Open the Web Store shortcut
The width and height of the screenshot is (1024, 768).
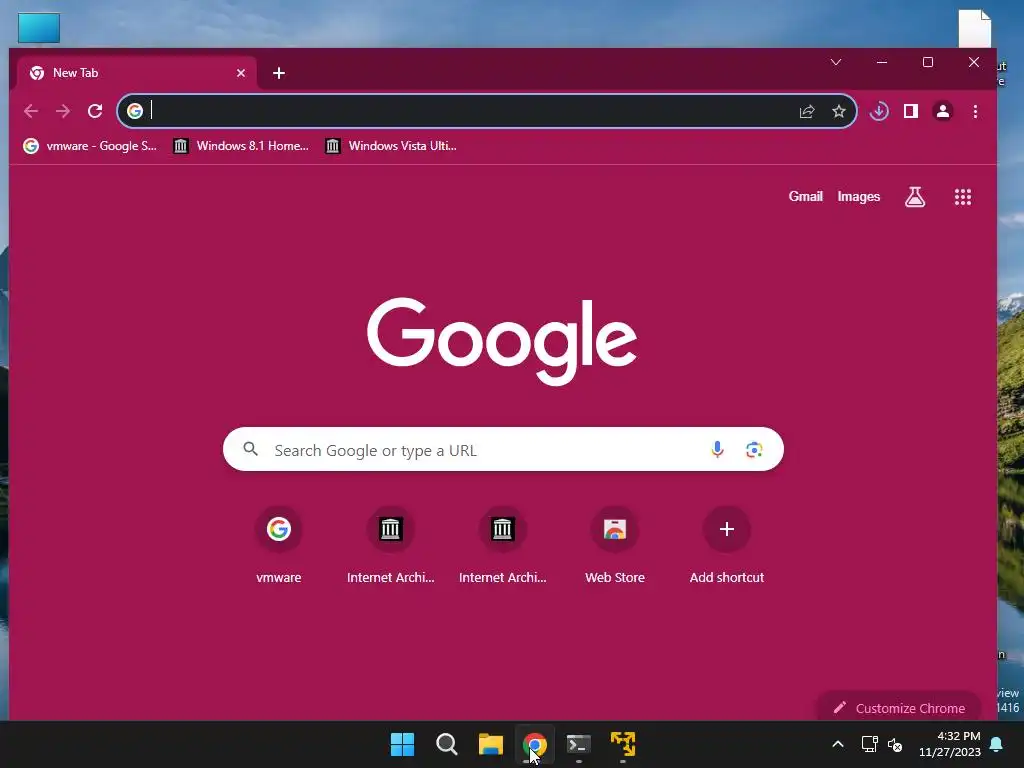click(615, 545)
